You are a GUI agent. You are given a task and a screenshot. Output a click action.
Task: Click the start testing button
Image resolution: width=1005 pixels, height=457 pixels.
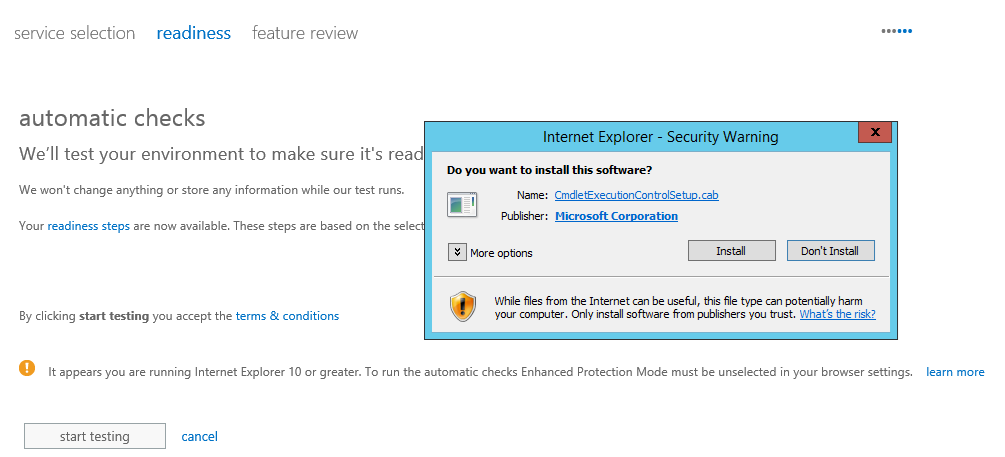95,436
